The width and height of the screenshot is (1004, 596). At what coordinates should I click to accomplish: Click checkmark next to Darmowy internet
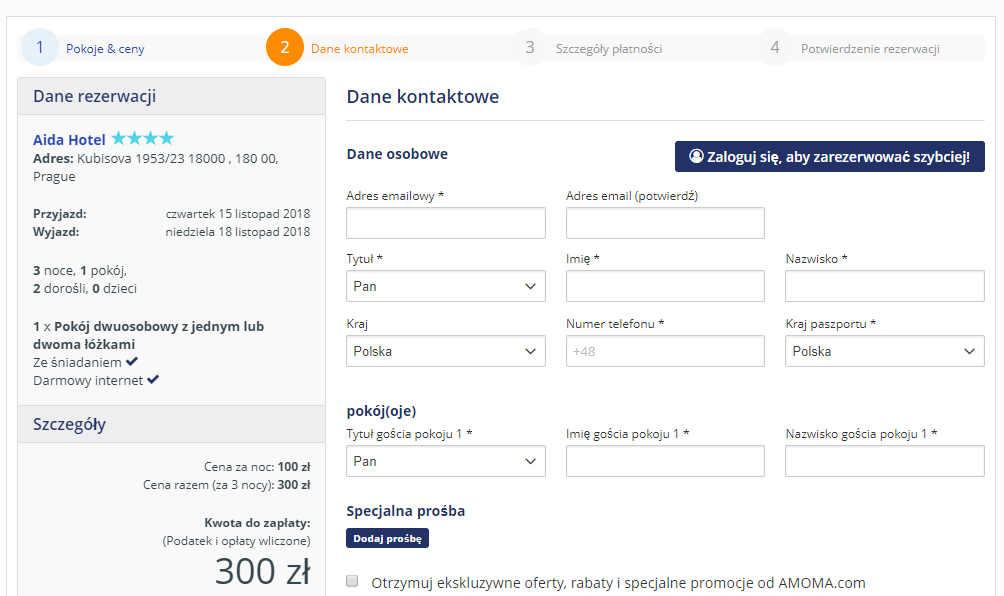click(x=153, y=380)
